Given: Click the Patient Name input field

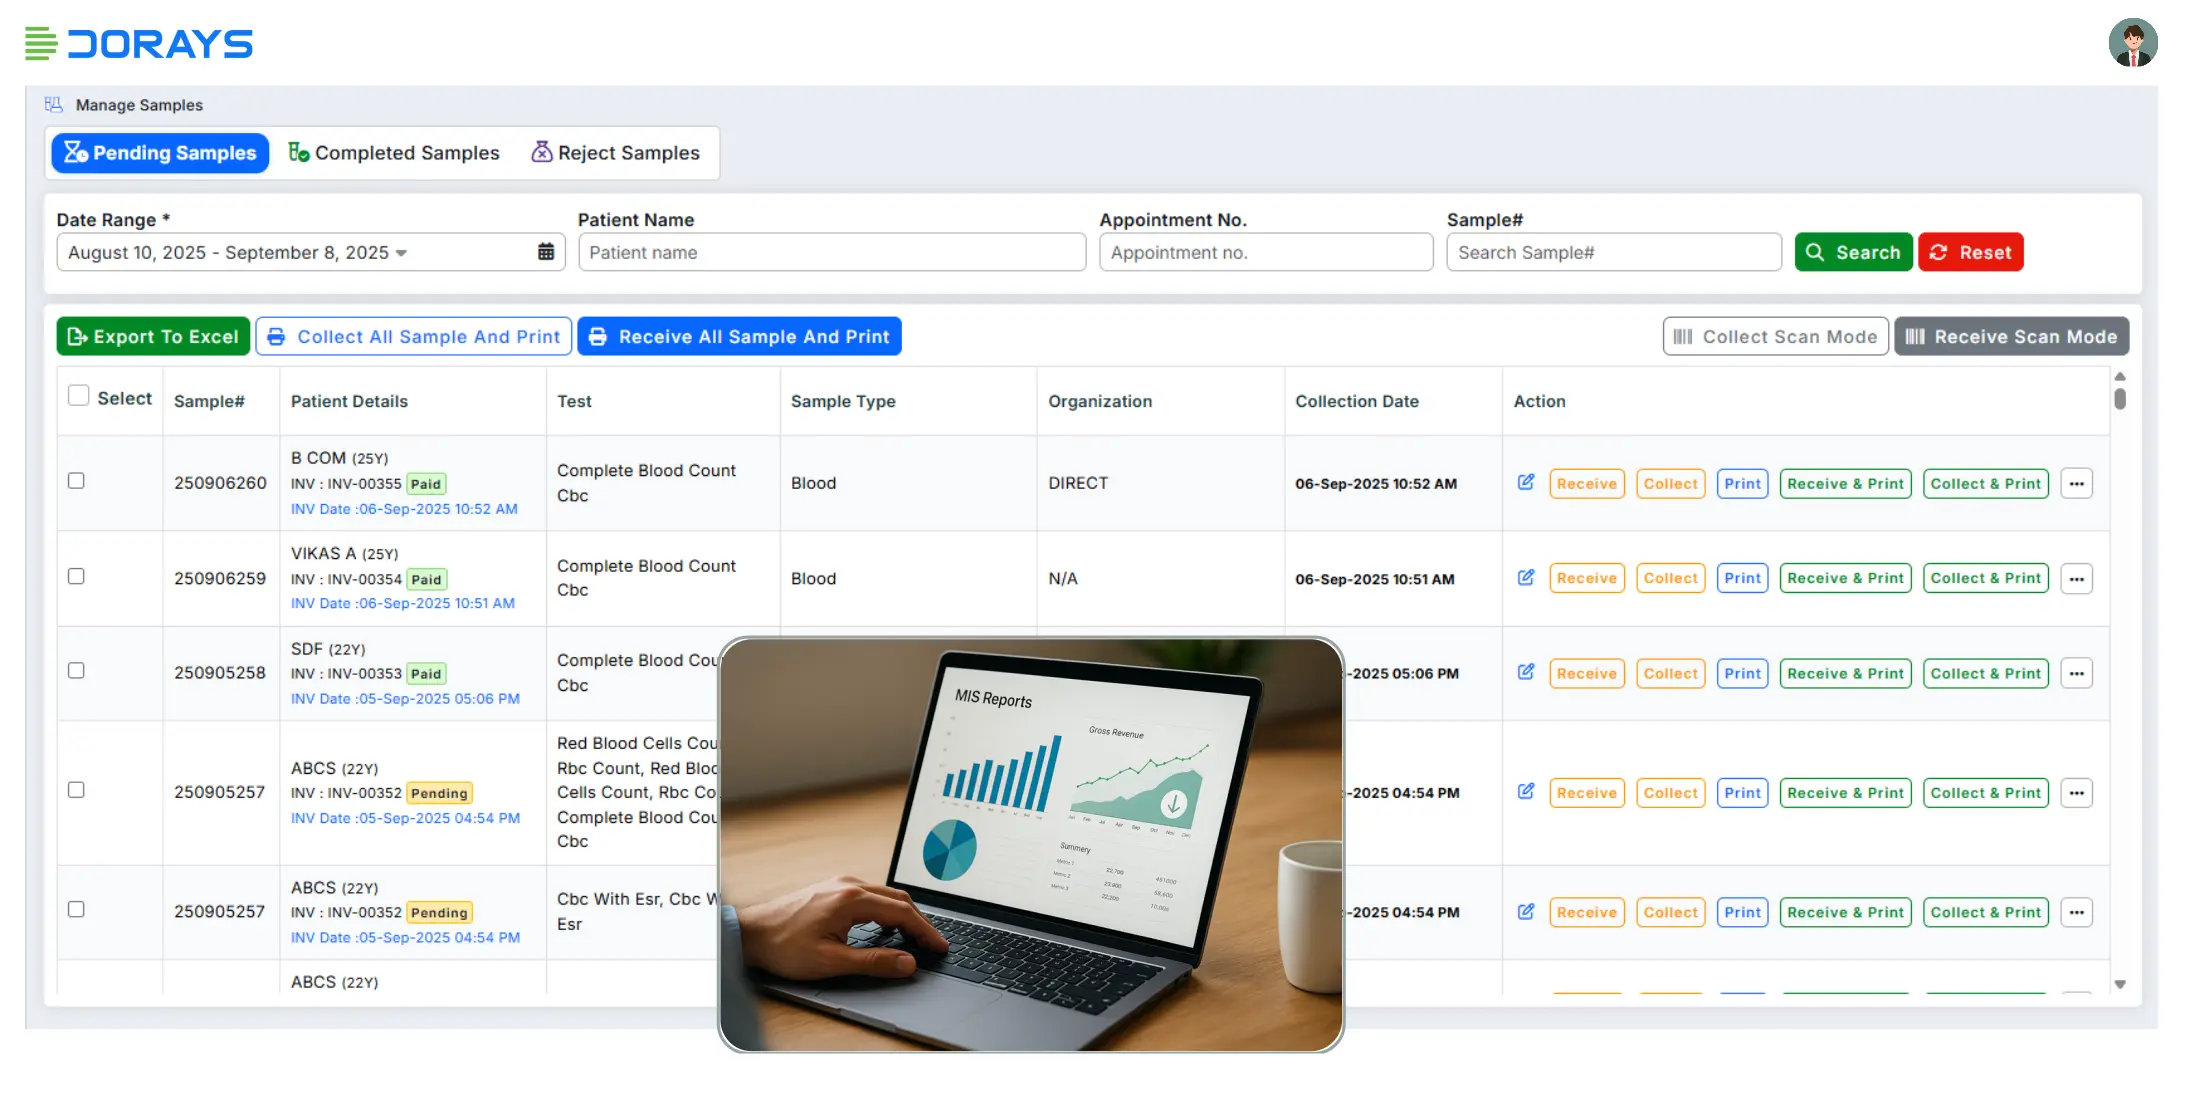Looking at the screenshot, I should click(831, 253).
